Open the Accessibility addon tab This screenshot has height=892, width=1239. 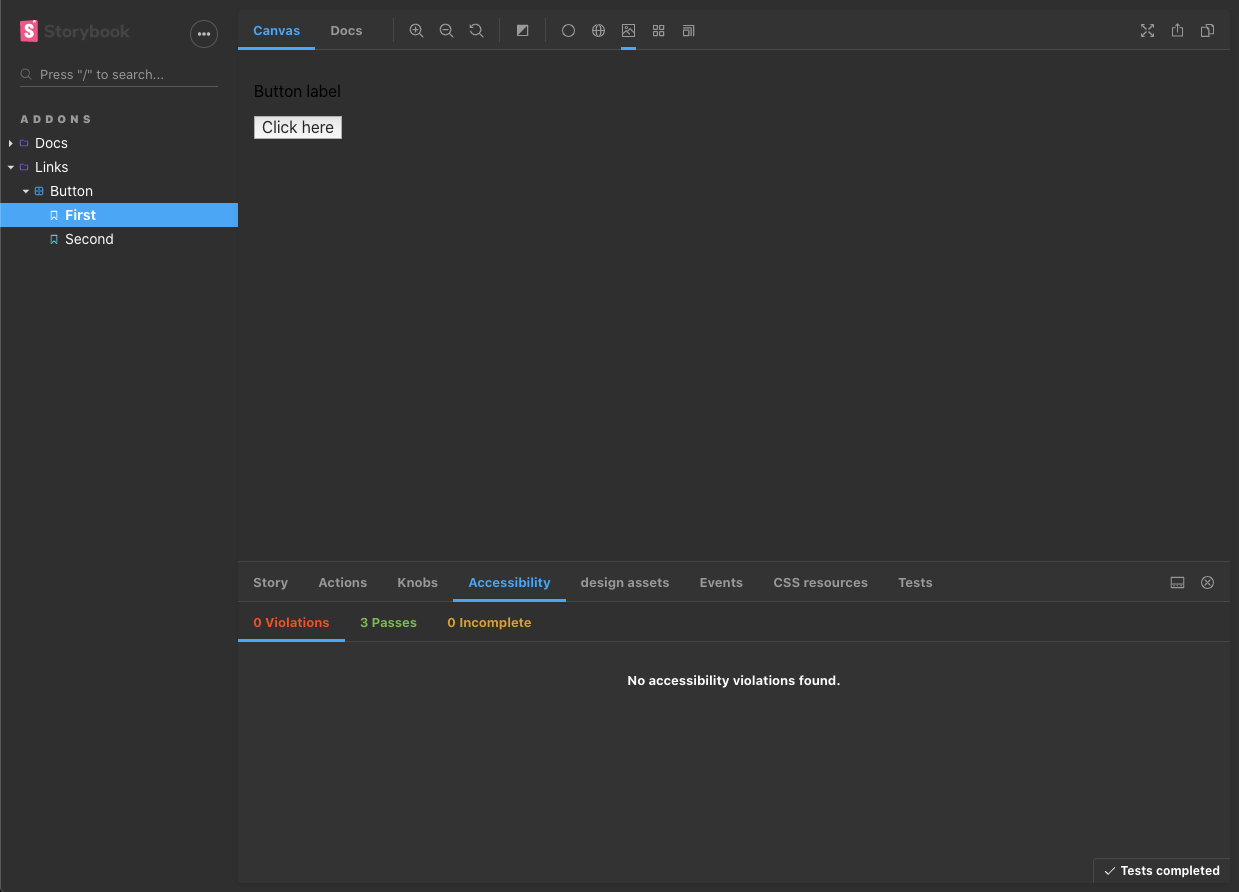[x=509, y=582]
